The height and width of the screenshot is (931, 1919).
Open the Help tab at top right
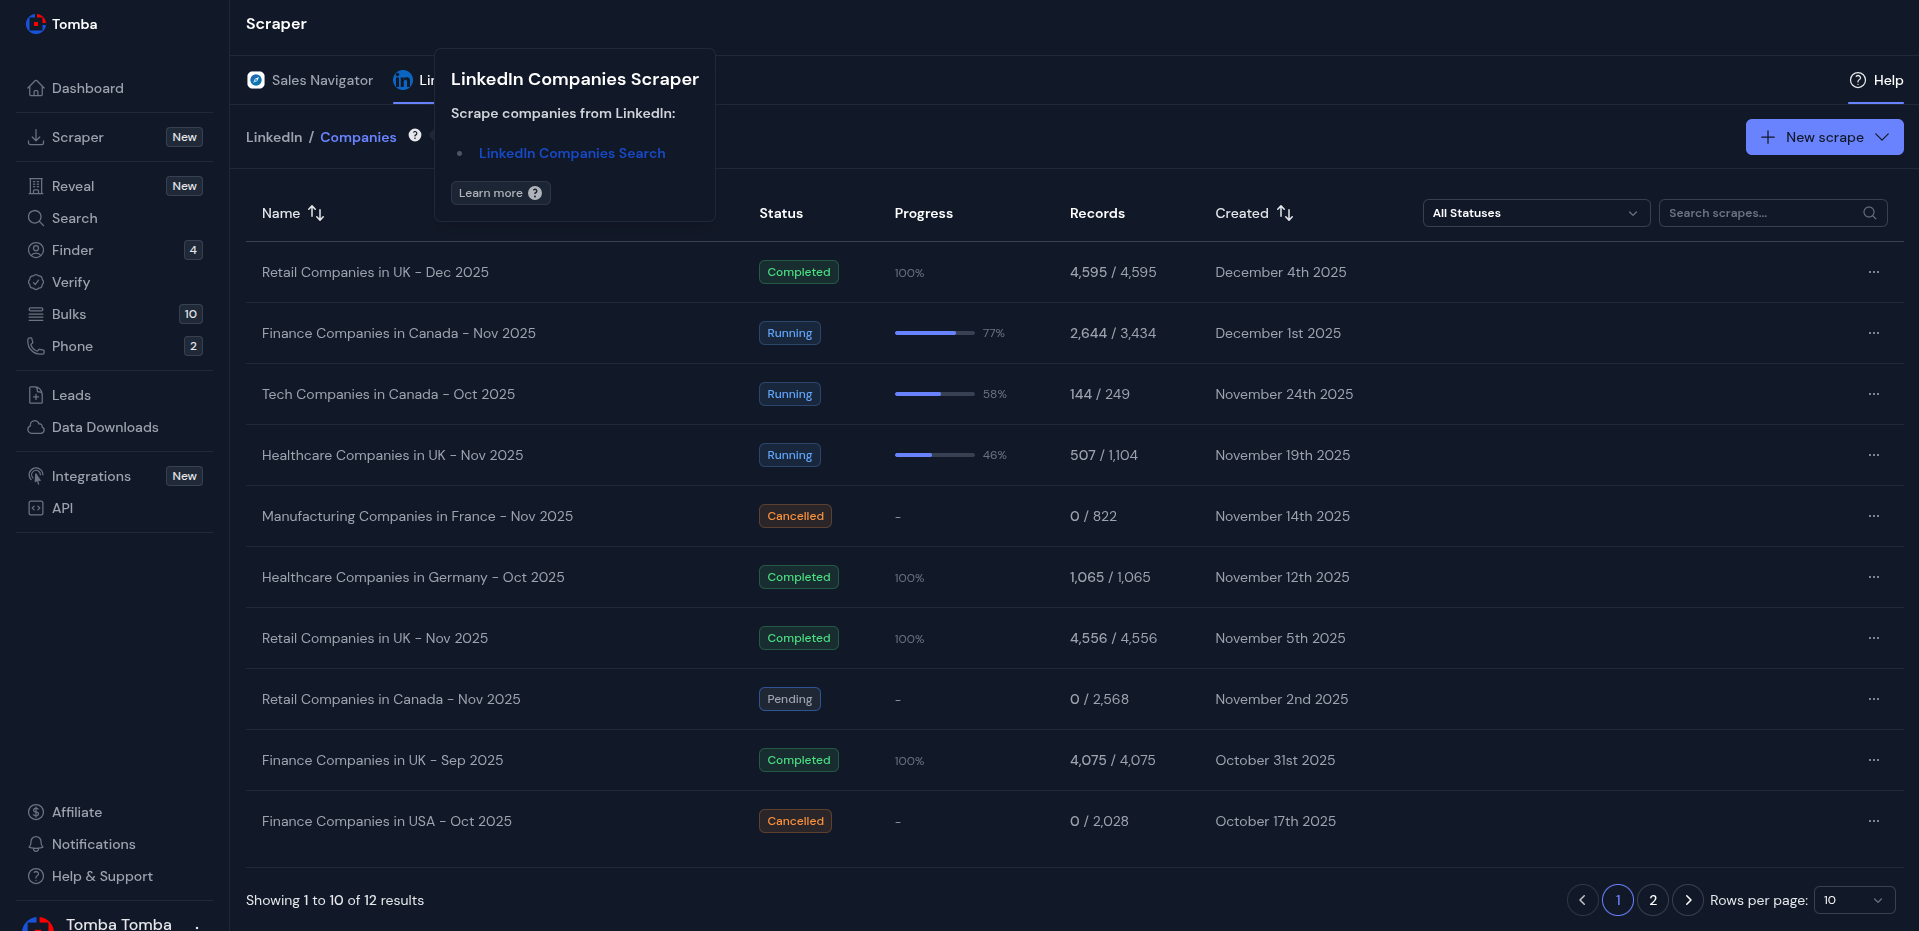click(x=1876, y=80)
